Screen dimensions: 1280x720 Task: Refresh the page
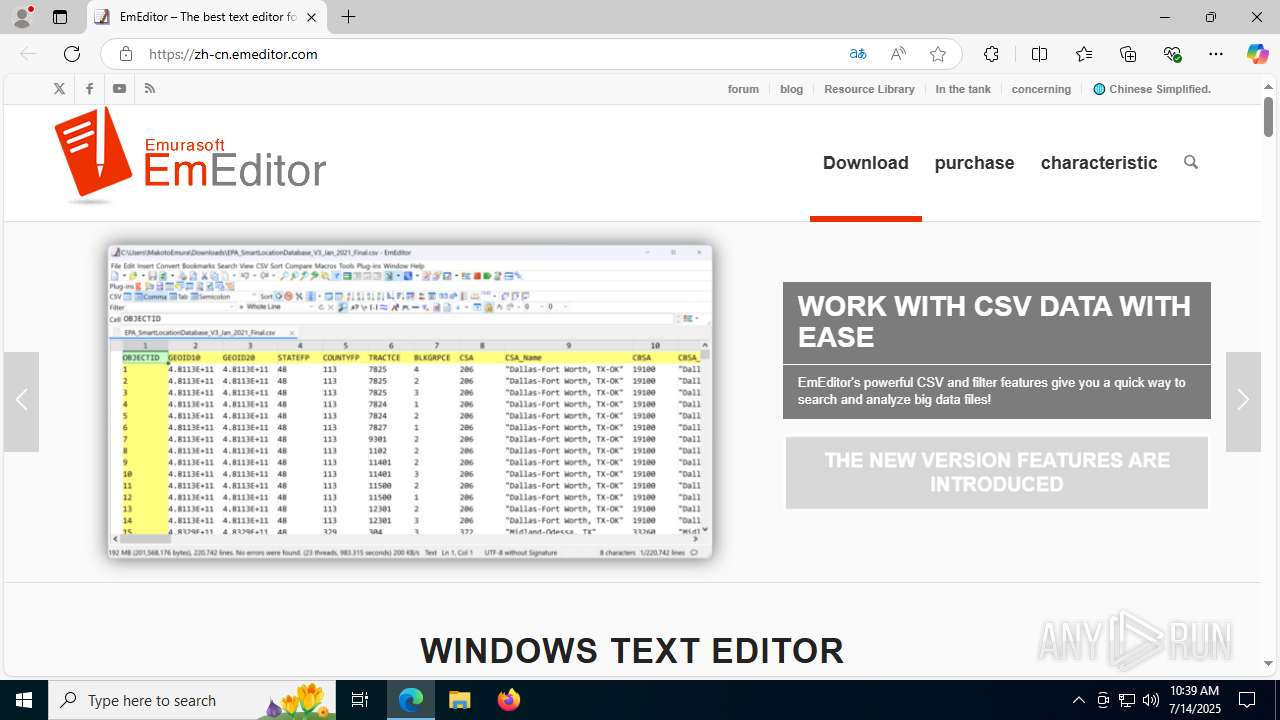tap(72, 54)
